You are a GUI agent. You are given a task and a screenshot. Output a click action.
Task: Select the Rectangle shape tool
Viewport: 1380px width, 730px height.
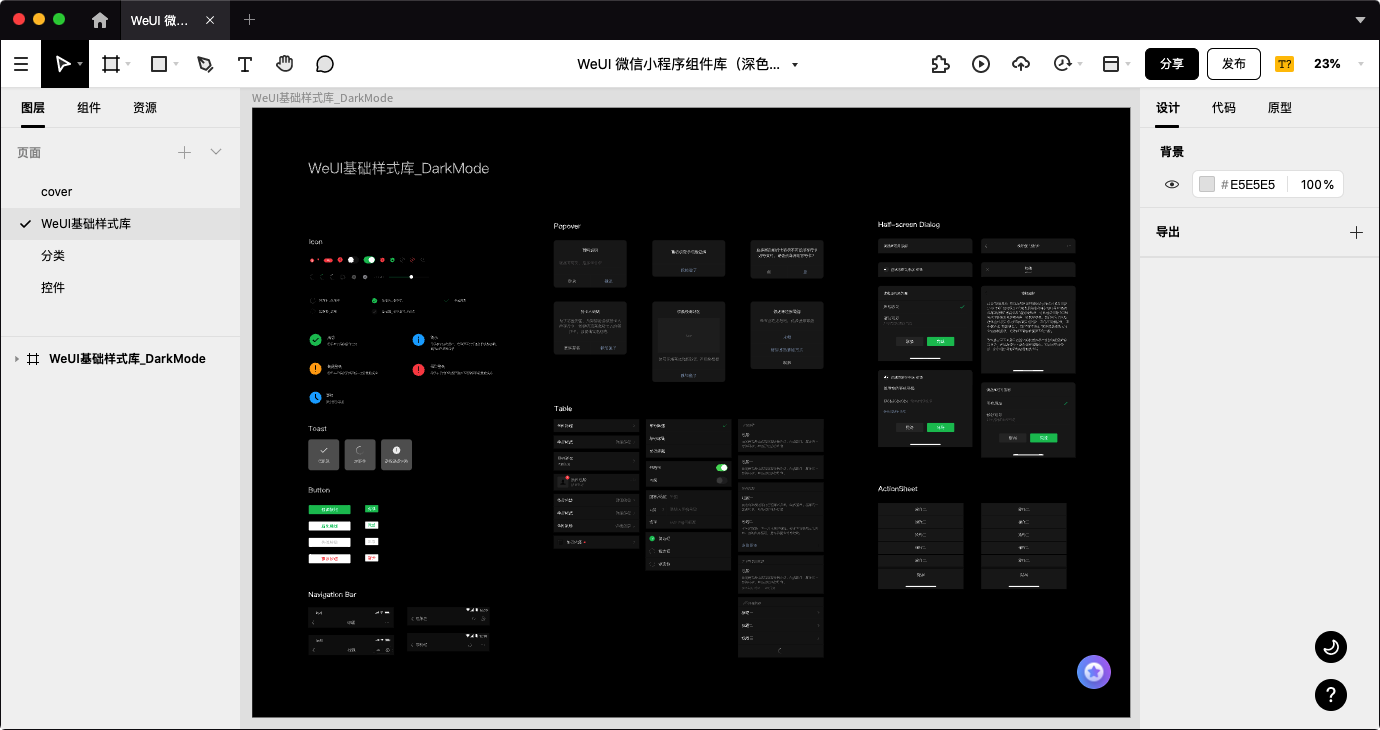pyautogui.click(x=158, y=64)
